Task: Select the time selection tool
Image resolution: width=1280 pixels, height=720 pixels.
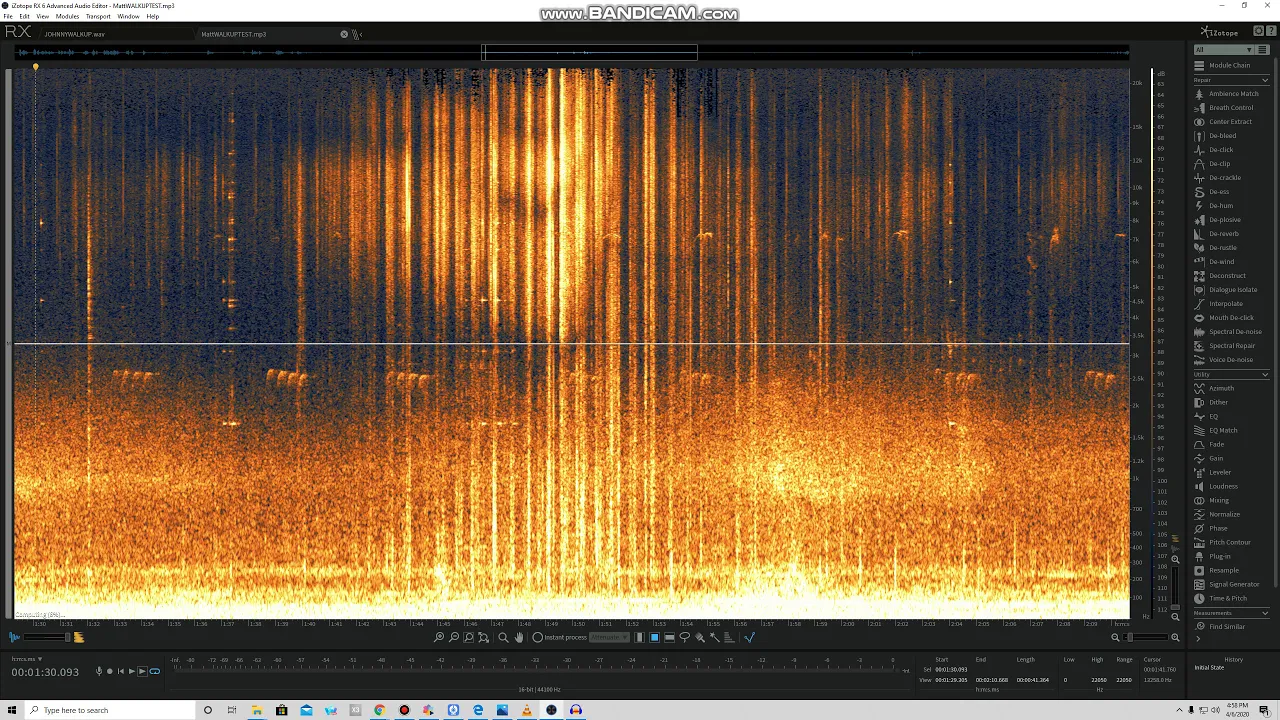Action: (x=639, y=637)
